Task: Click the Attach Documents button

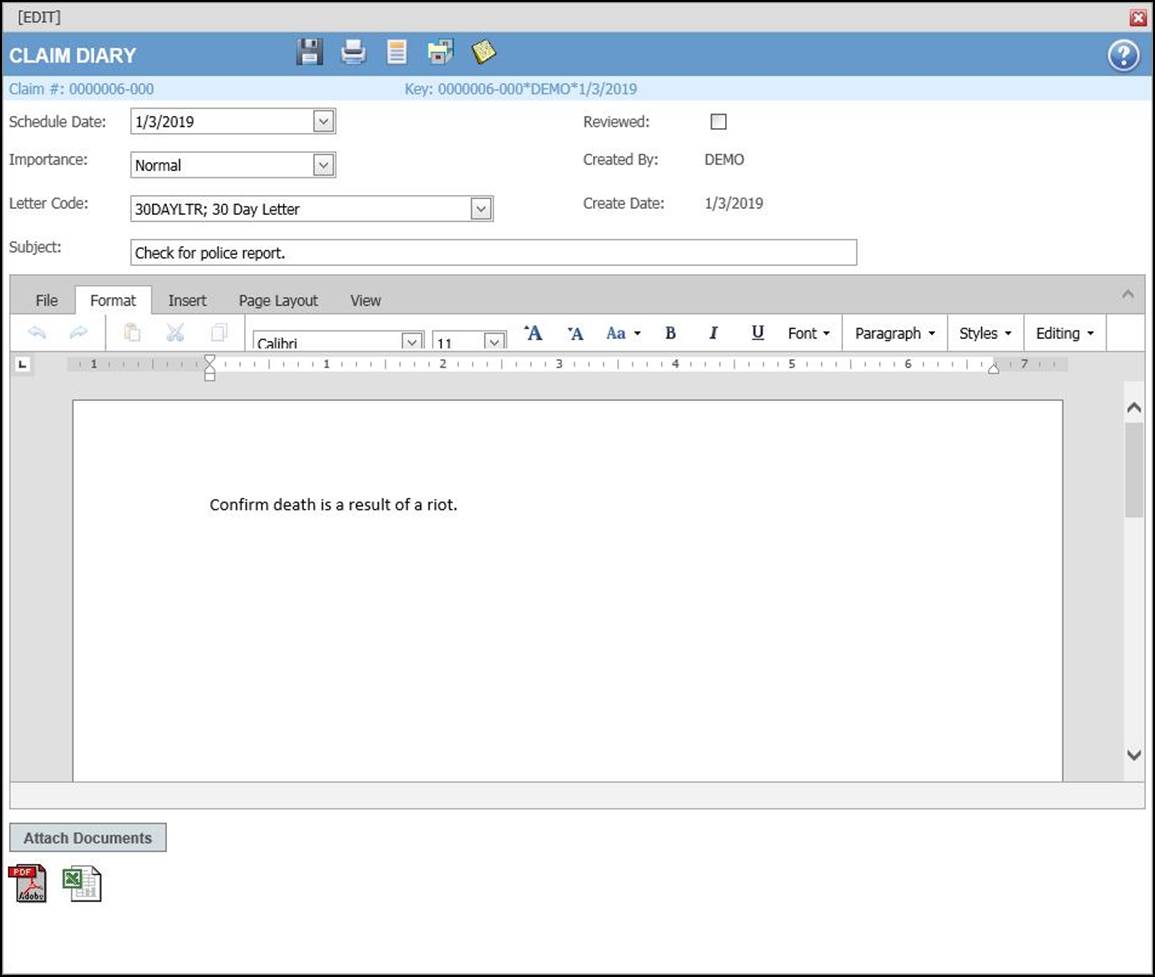Action: click(88, 838)
